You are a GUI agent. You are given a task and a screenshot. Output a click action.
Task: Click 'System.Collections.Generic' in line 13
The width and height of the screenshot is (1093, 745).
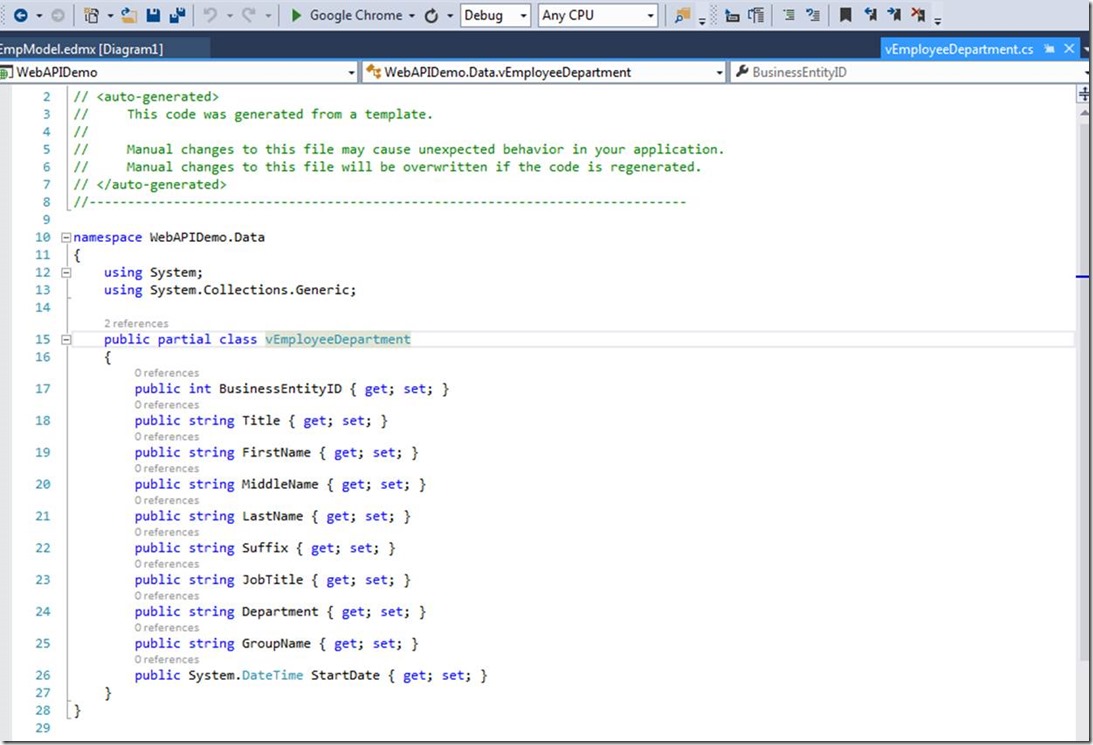[249, 290]
